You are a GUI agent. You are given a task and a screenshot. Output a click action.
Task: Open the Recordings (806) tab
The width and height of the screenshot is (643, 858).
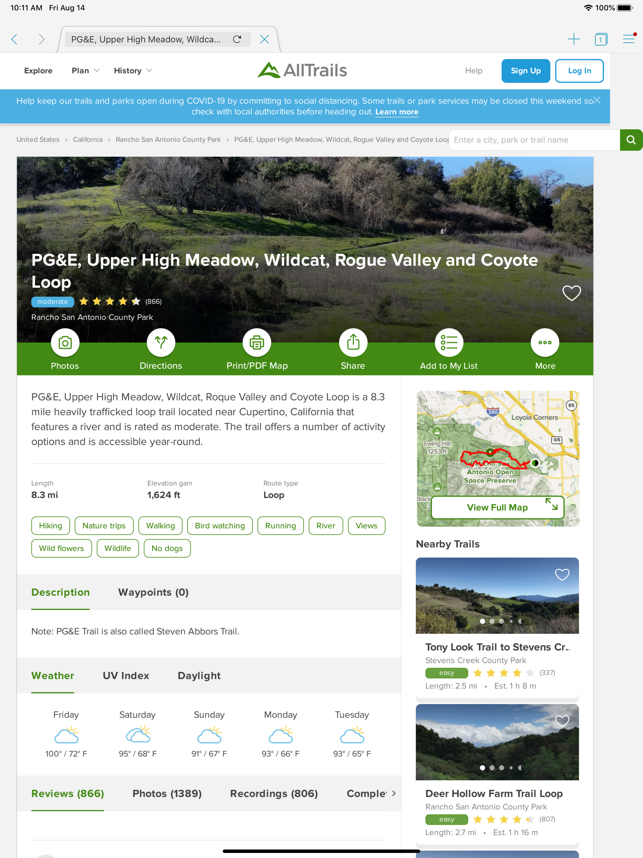274,793
